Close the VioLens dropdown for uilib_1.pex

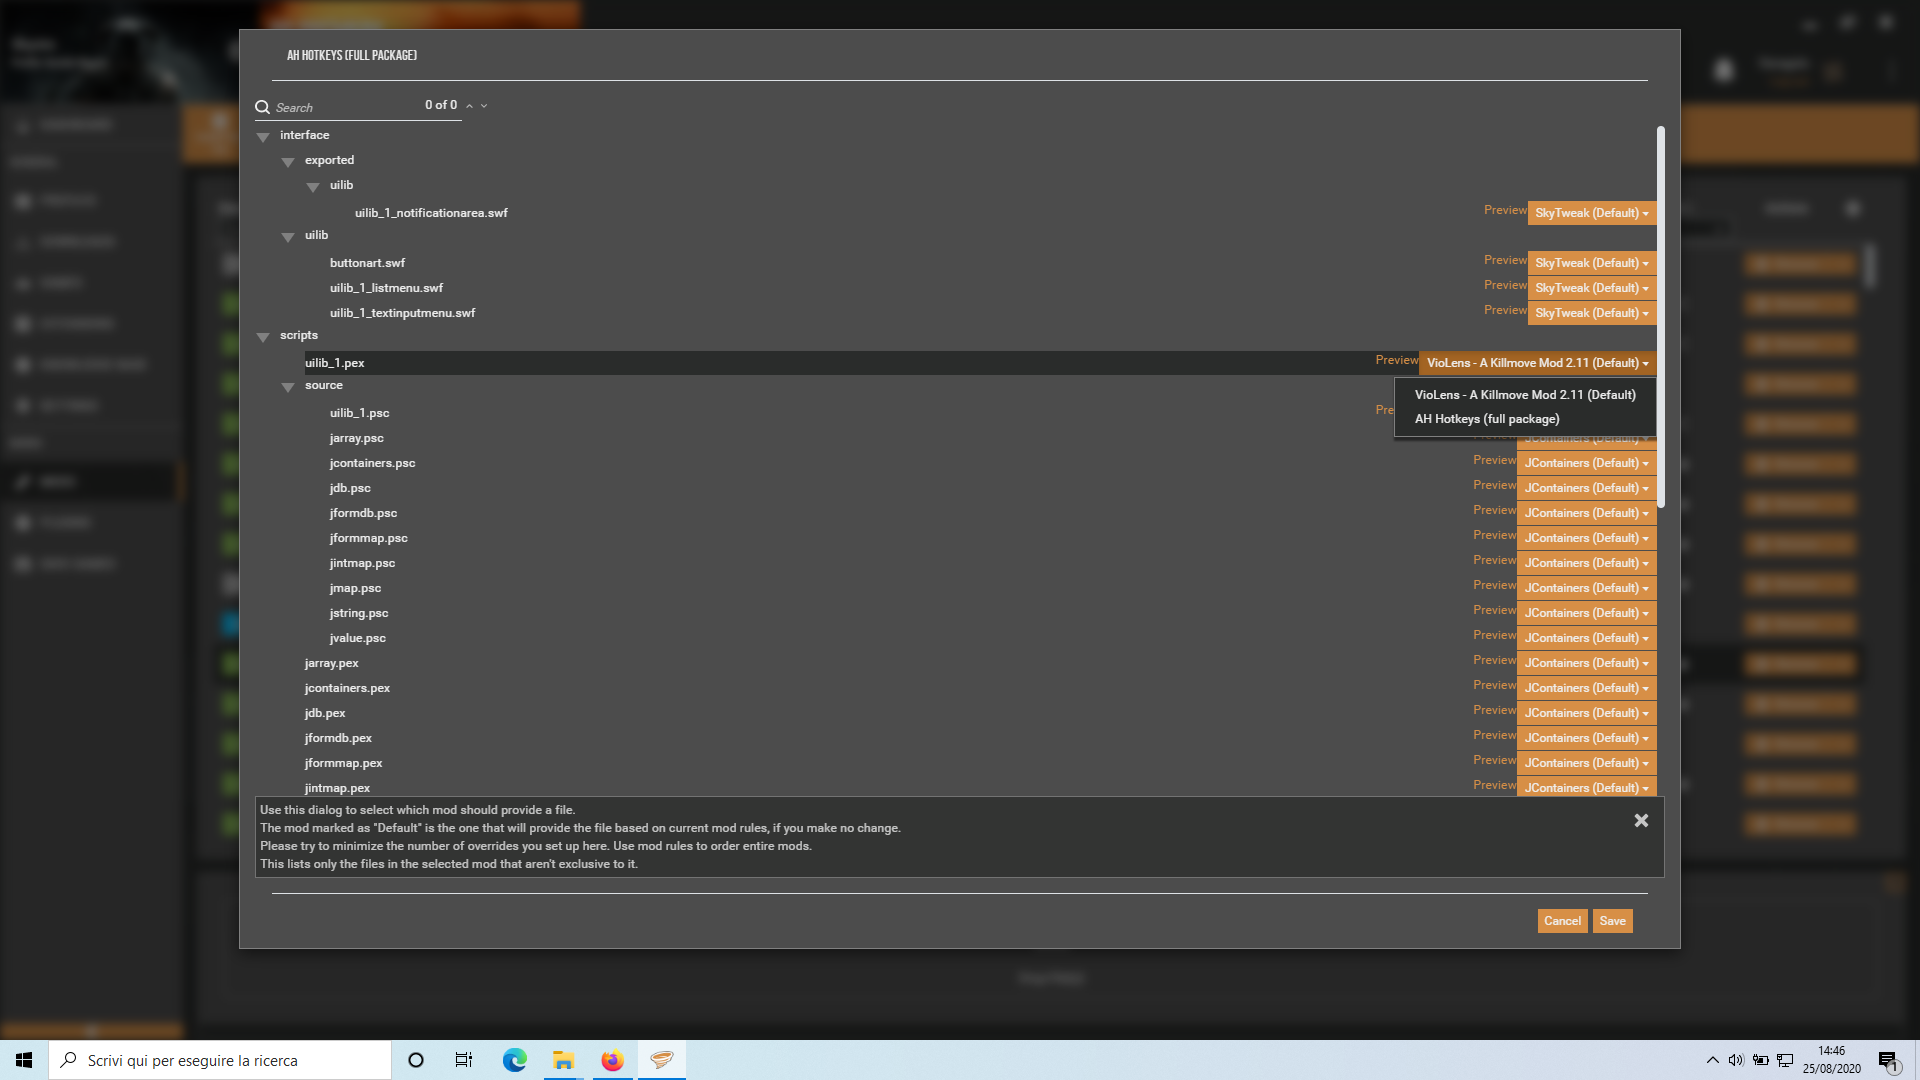tap(1538, 363)
